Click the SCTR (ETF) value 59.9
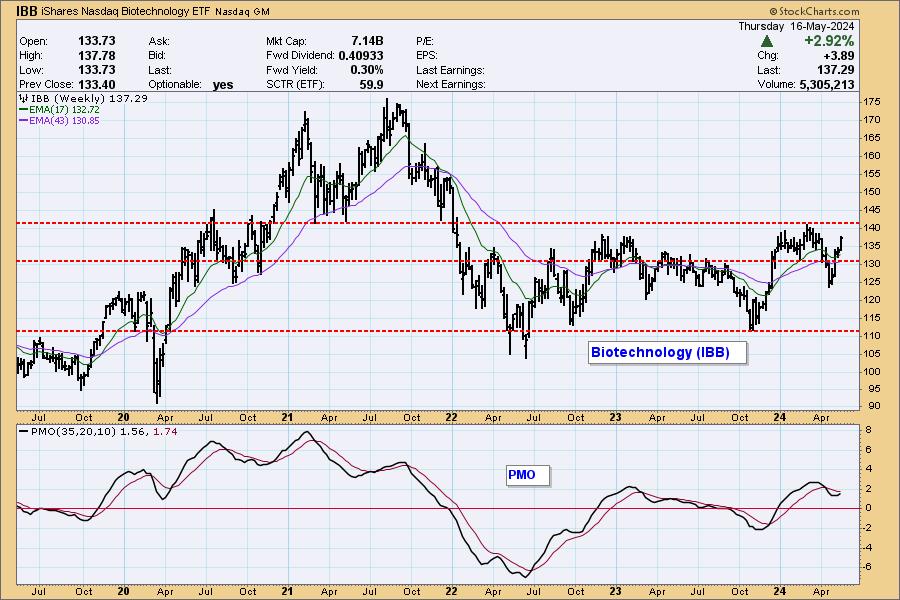900x600 pixels. (371, 84)
